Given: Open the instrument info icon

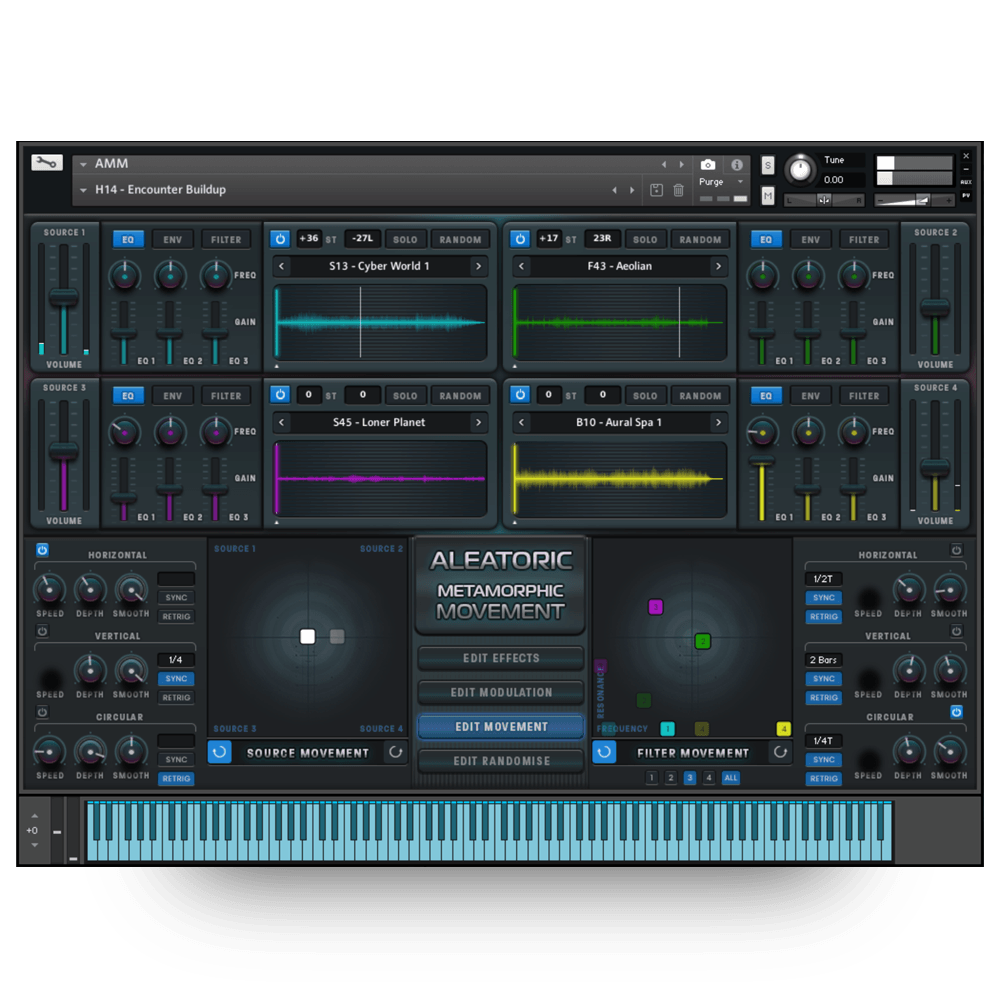Looking at the screenshot, I should [x=737, y=165].
